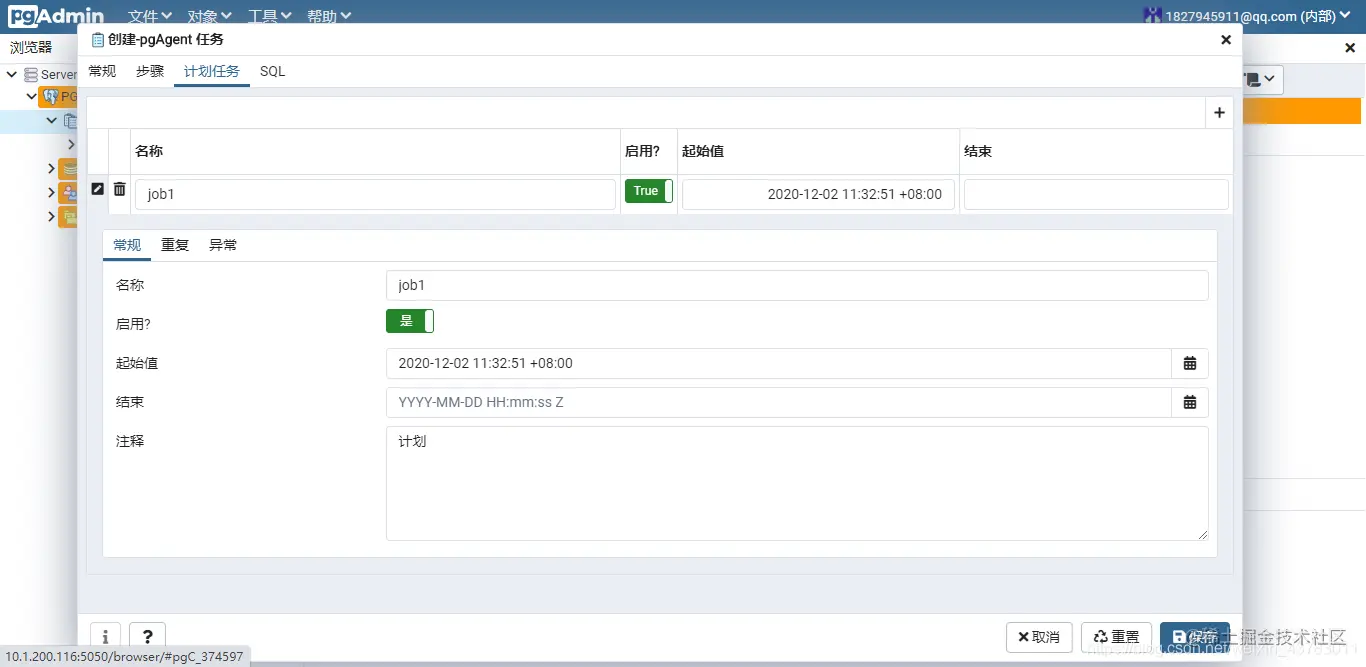This screenshot has height=667, width=1366.
Task: Expand the tablespaces folder tree node
Action: 52,216
